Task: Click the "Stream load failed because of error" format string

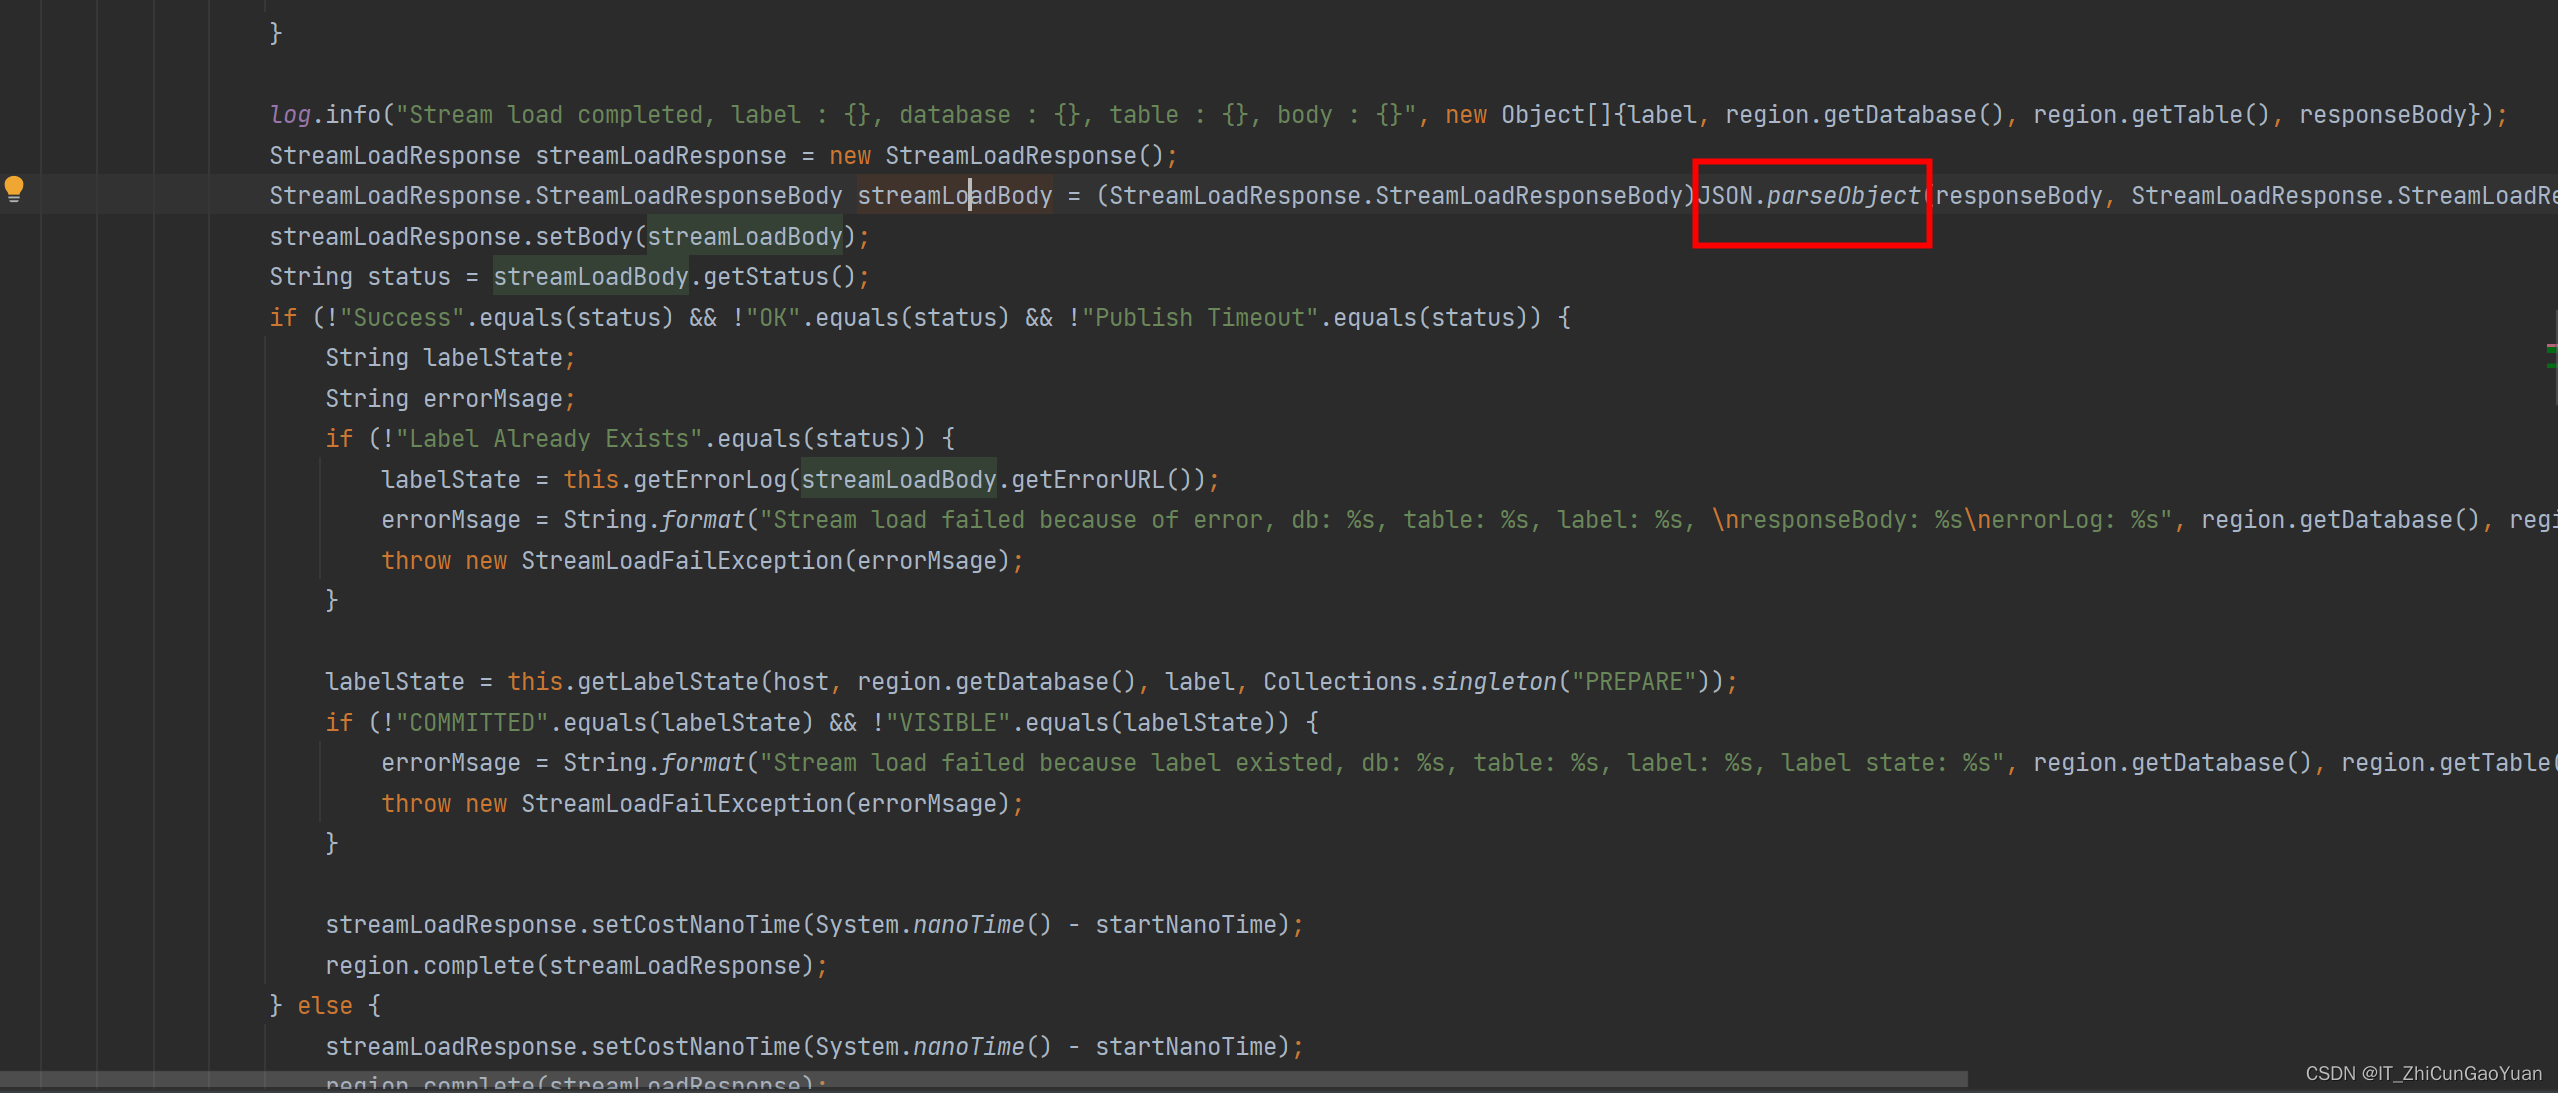Action: [1465, 520]
